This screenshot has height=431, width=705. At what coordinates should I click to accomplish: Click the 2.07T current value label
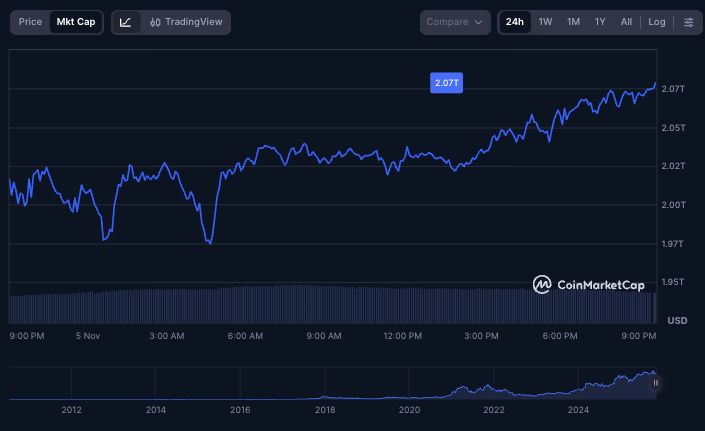point(446,83)
